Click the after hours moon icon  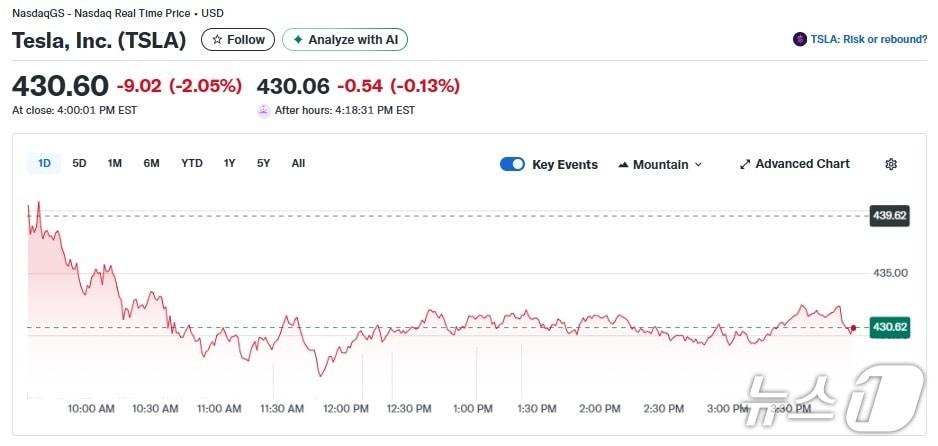[x=264, y=111]
